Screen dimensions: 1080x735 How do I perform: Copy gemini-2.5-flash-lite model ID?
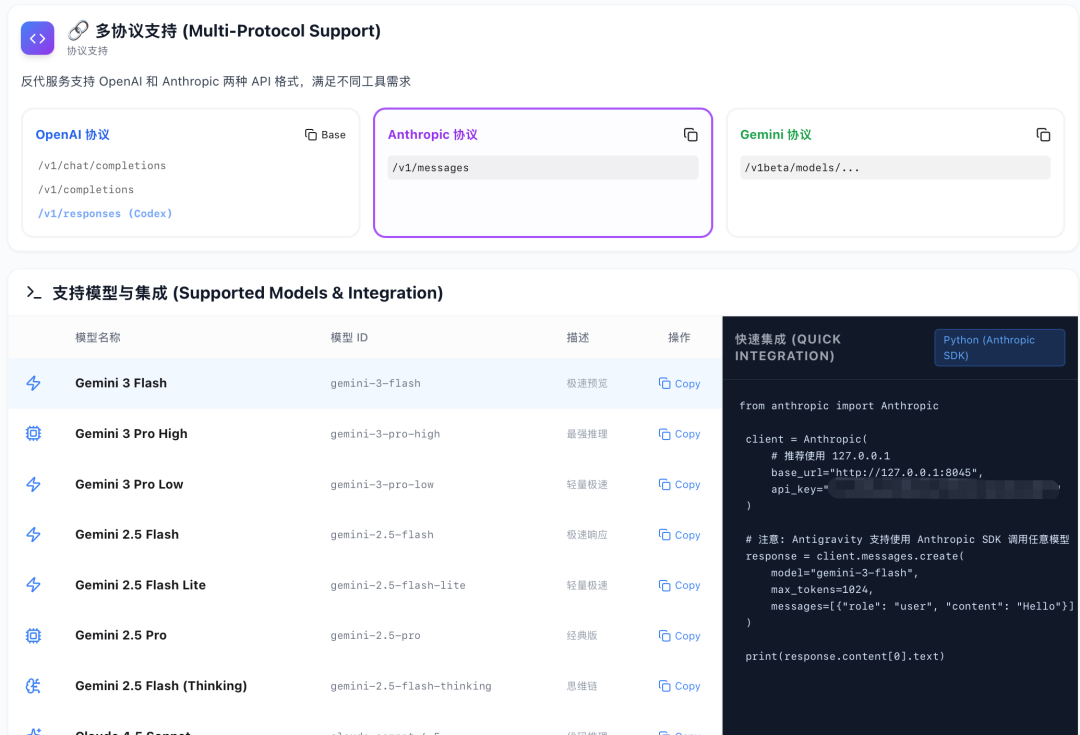[679, 585]
